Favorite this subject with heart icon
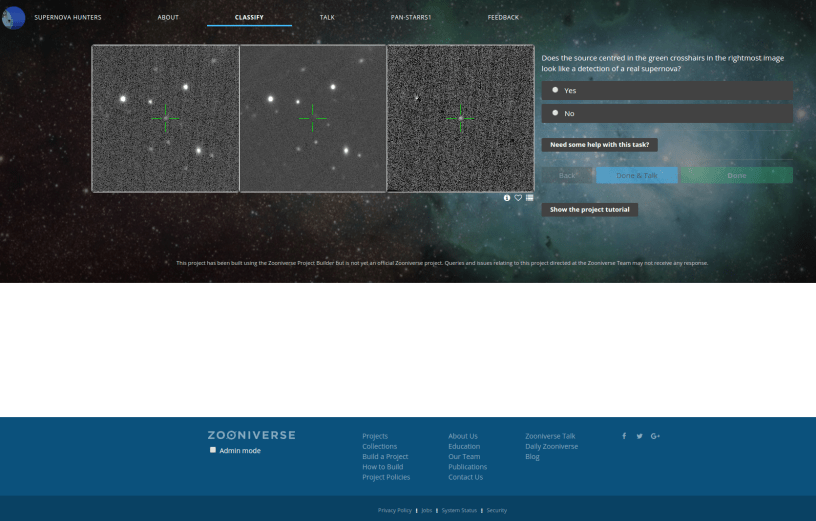Viewport: 816px width, 521px height. (518, 198)
